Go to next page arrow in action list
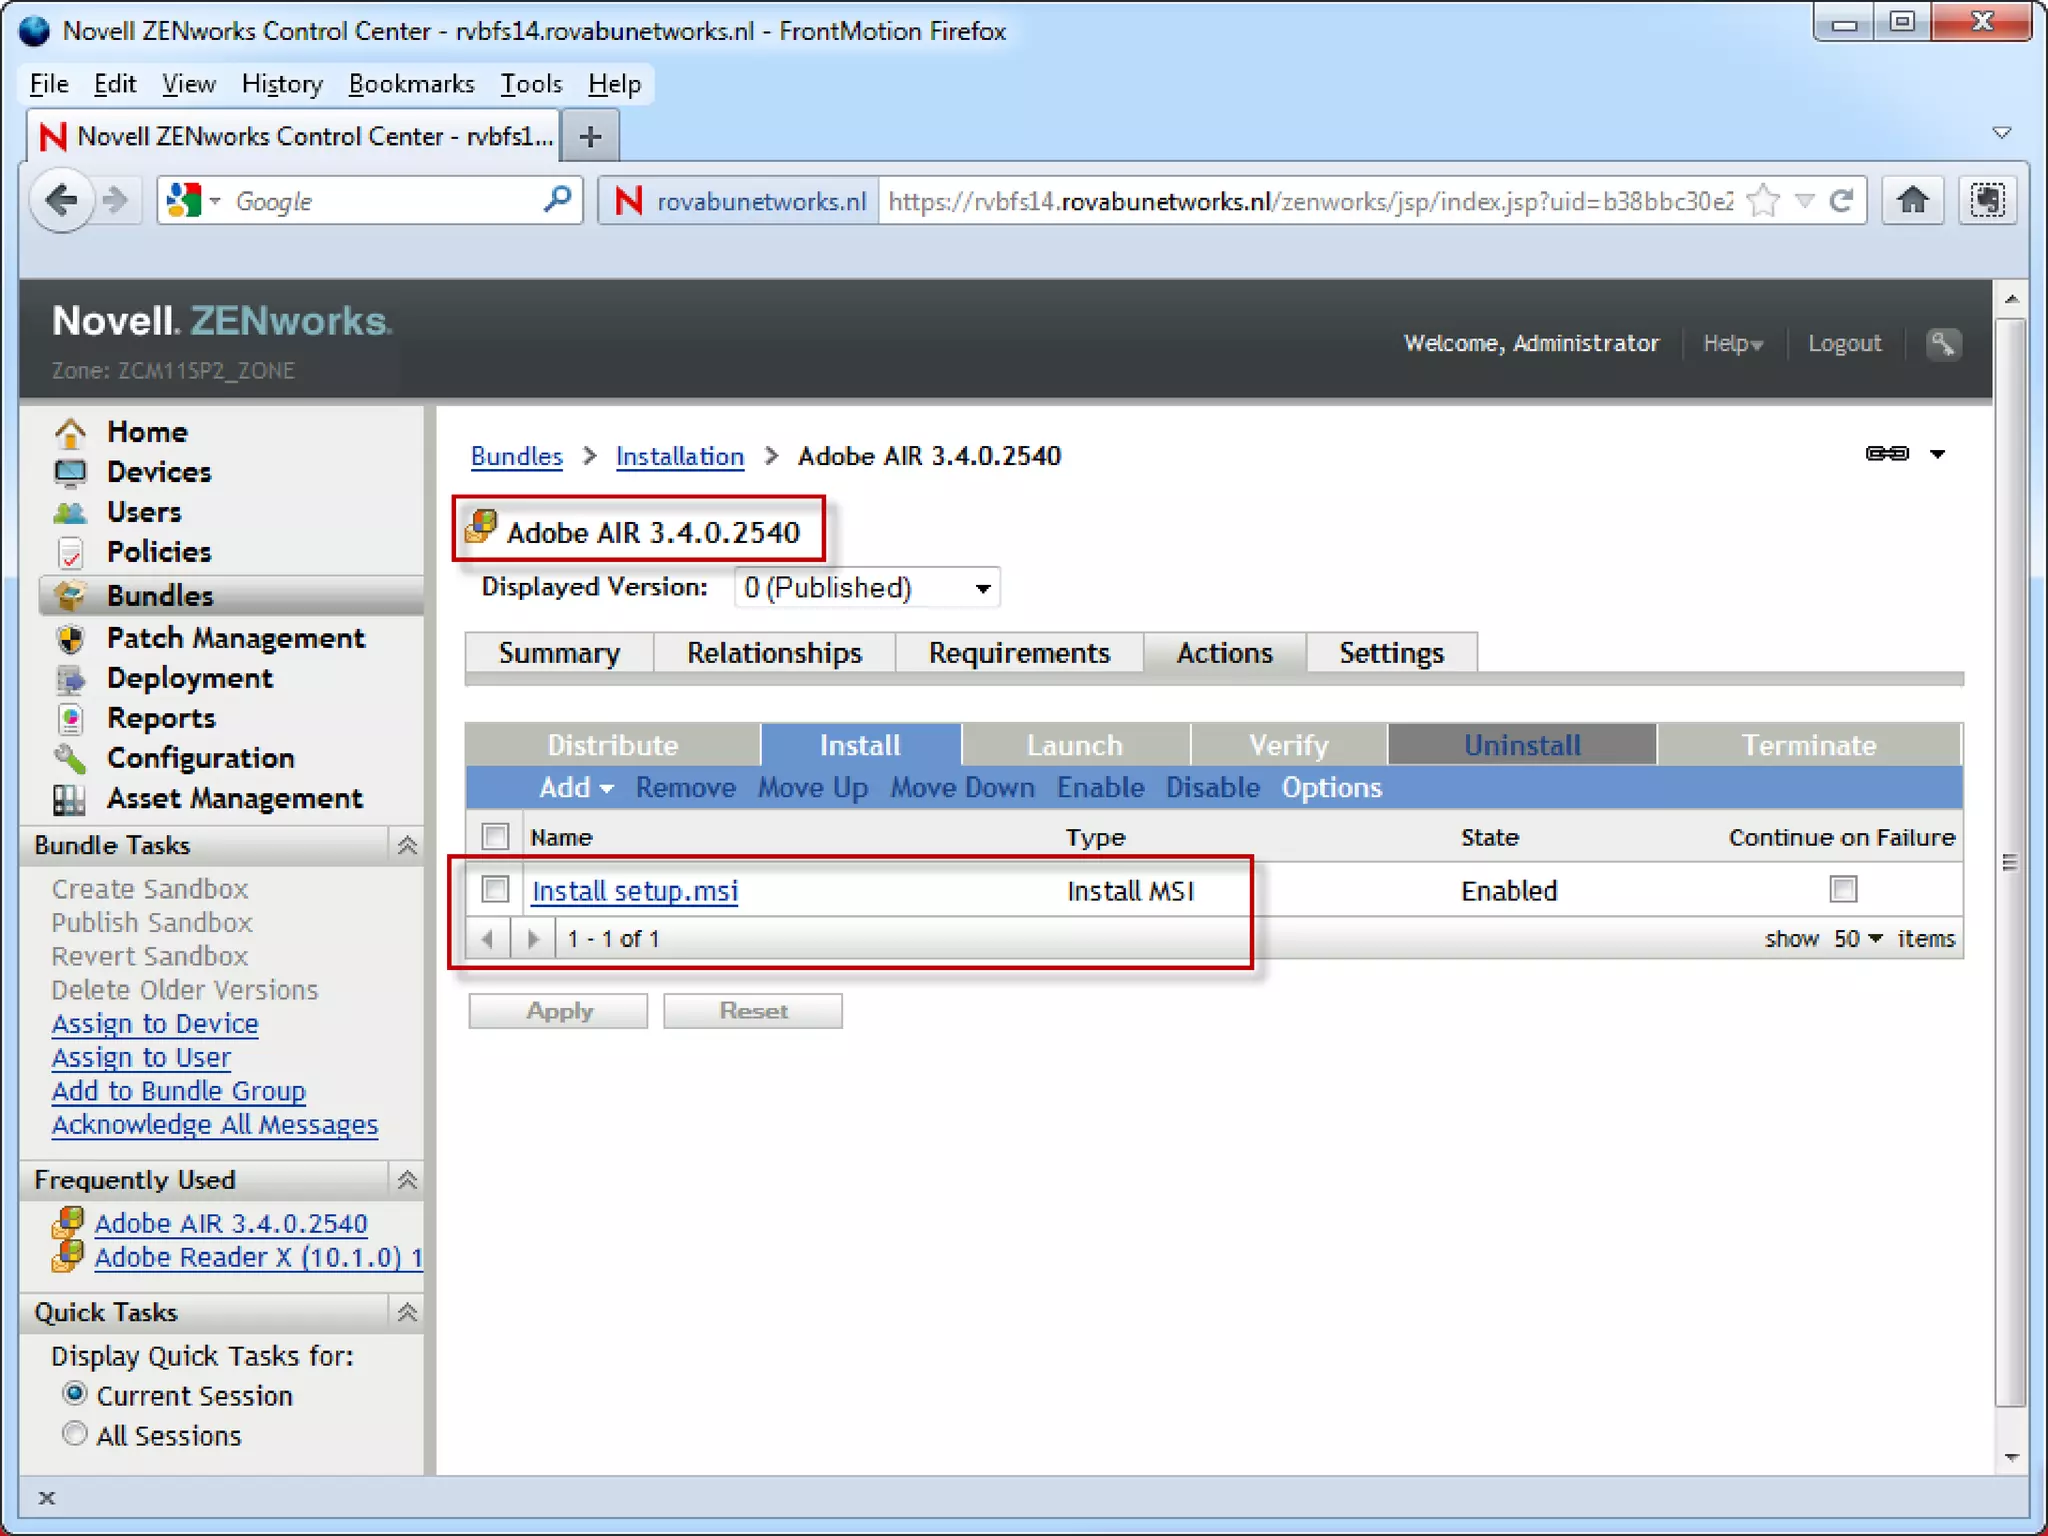 tap(533, 939)
